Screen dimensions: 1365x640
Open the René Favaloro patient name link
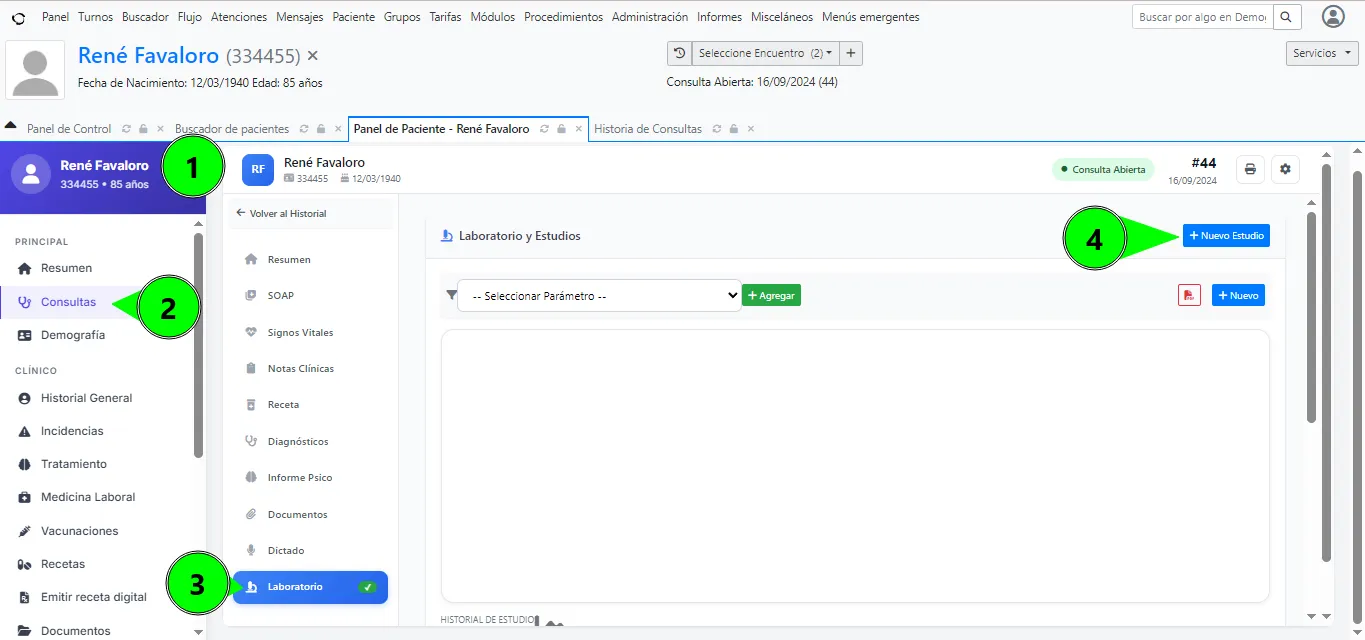pyautogui.click(x=148, y=56)
